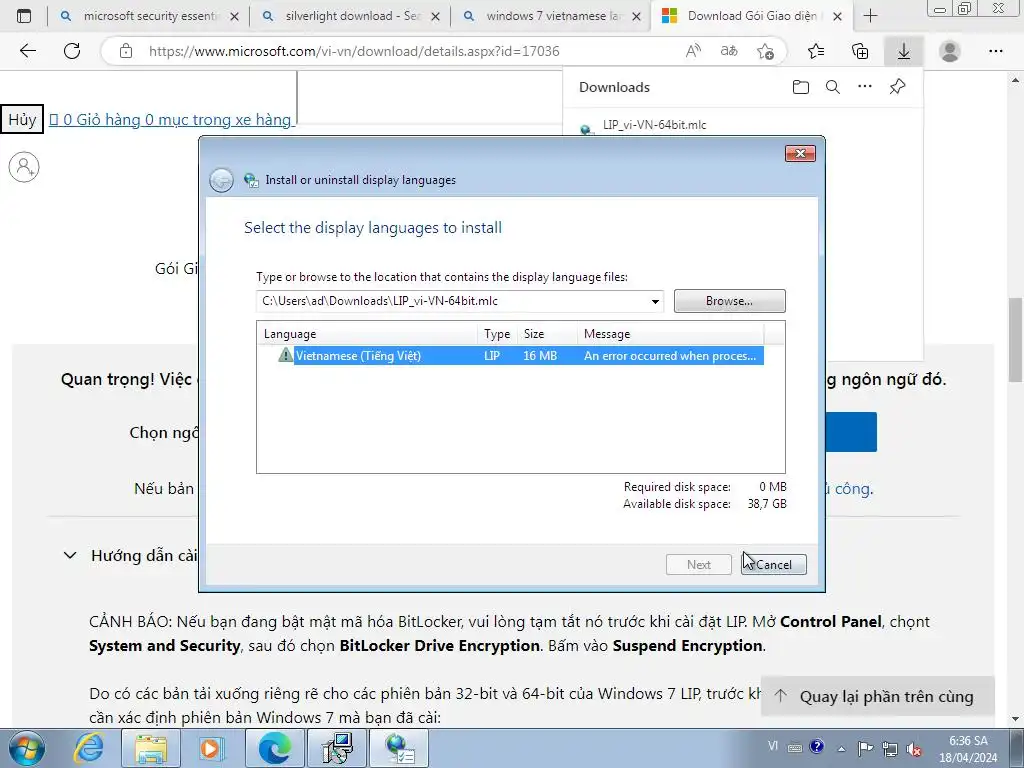Open the Windows Start menu
1024x768 pixels.
pyautogui.click(x=26, y=748)
